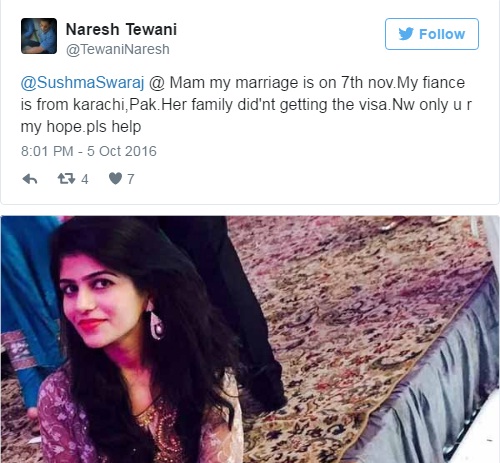Retweet using the retweet icon
500x463 pixels.
click(66, 179)
